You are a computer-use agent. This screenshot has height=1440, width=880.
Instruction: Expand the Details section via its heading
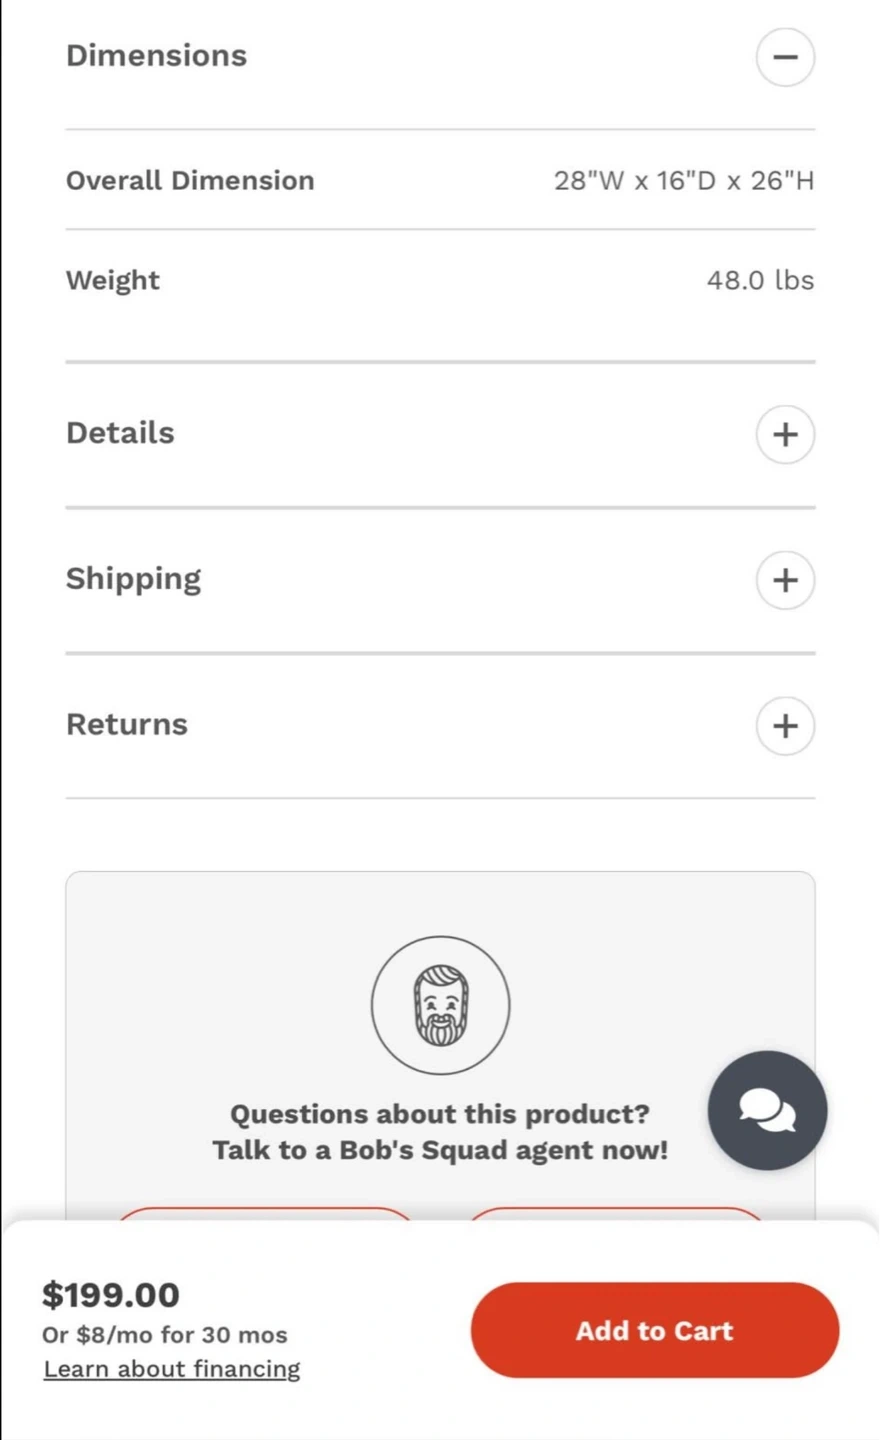[120, 433]
